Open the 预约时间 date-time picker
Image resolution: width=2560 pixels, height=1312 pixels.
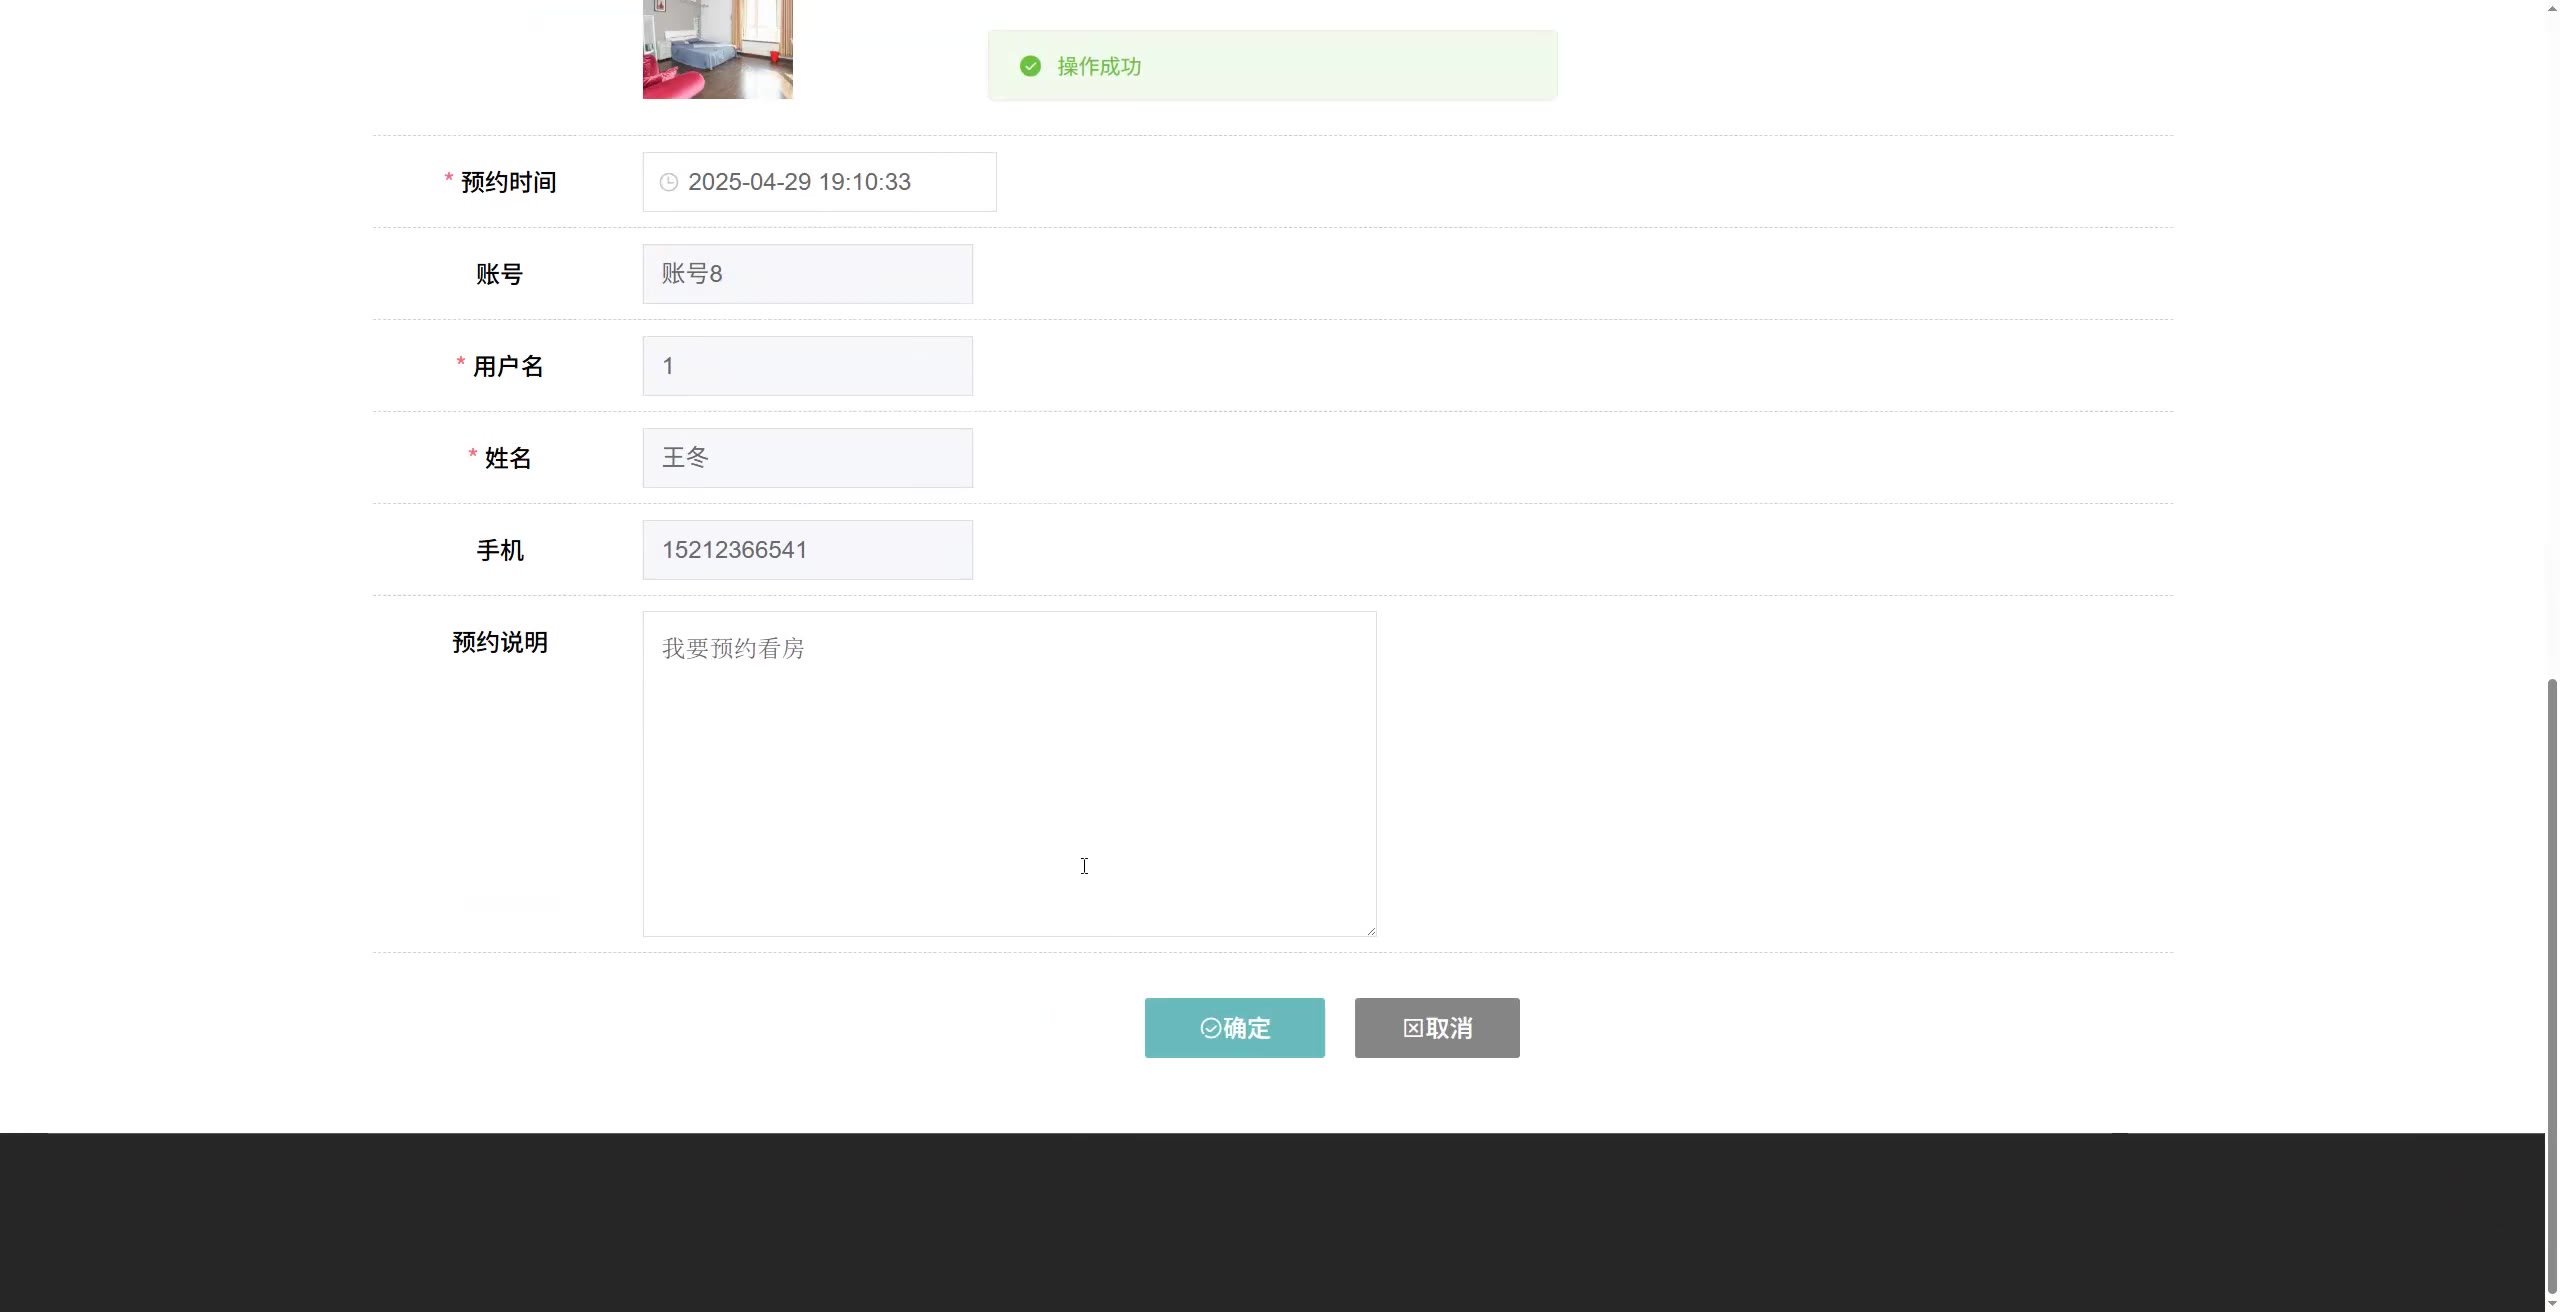coord(819,182)
